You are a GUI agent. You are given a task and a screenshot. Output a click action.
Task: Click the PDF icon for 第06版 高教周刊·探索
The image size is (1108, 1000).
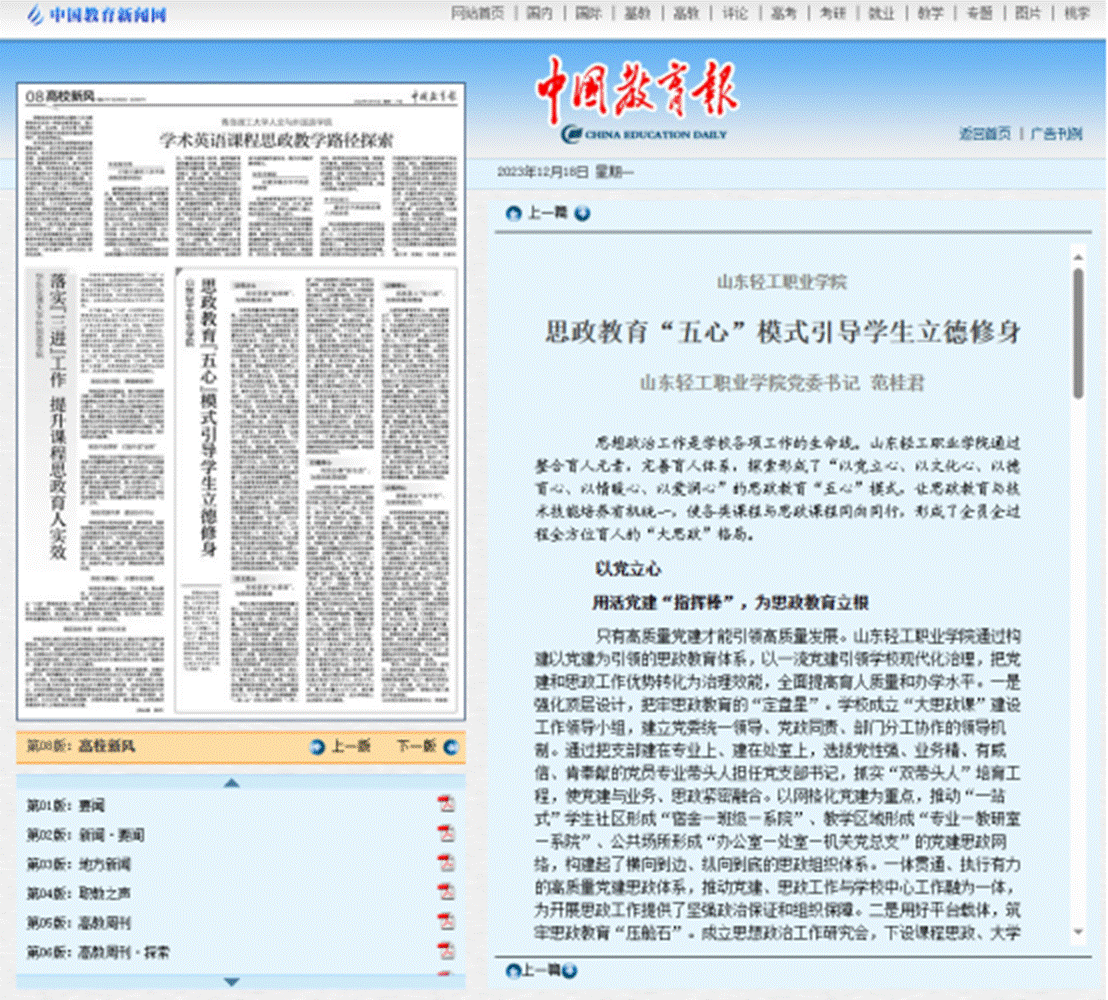coord(445,949)
